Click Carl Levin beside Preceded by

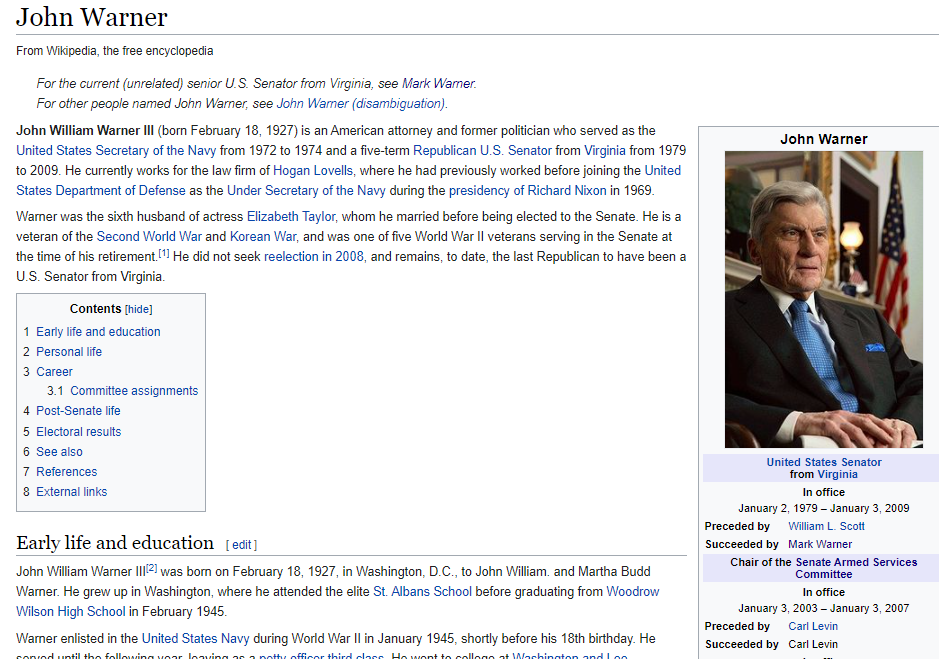813,626
